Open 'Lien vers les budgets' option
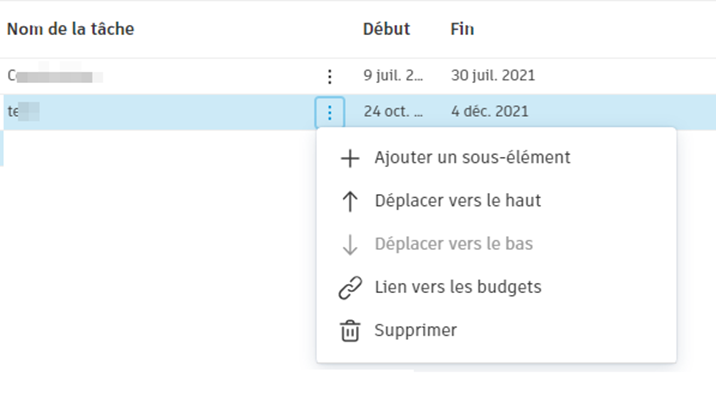 tap(457, 288)
